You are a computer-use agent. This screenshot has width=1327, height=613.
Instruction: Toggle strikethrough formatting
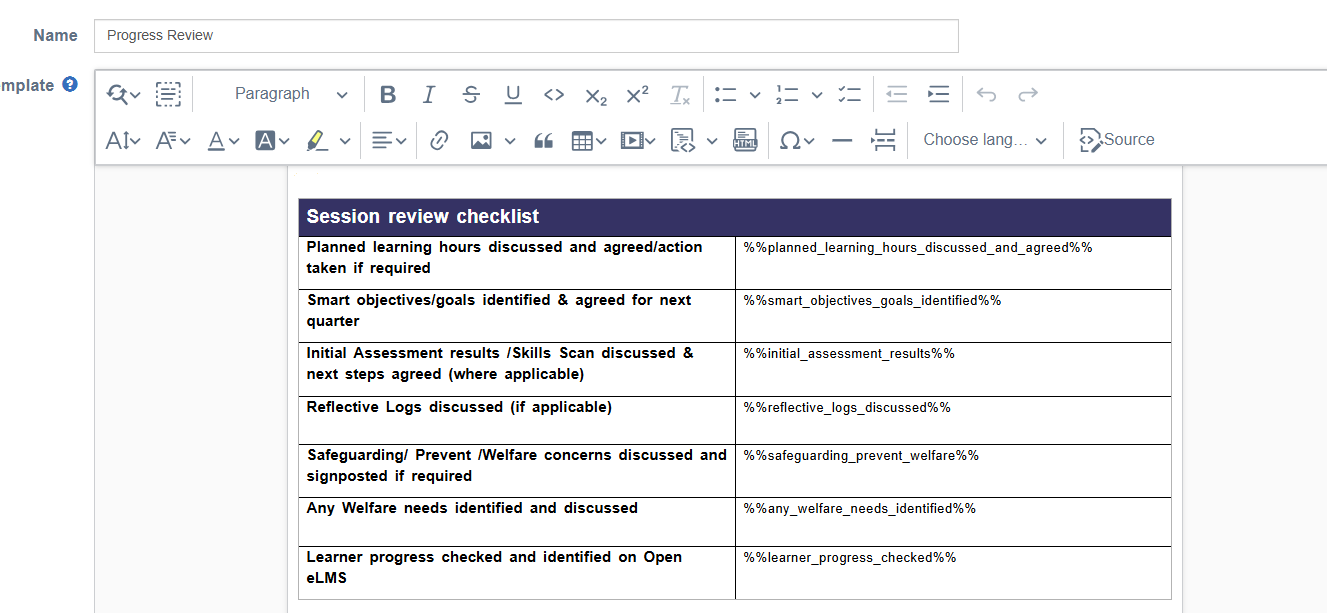(471, 94)
